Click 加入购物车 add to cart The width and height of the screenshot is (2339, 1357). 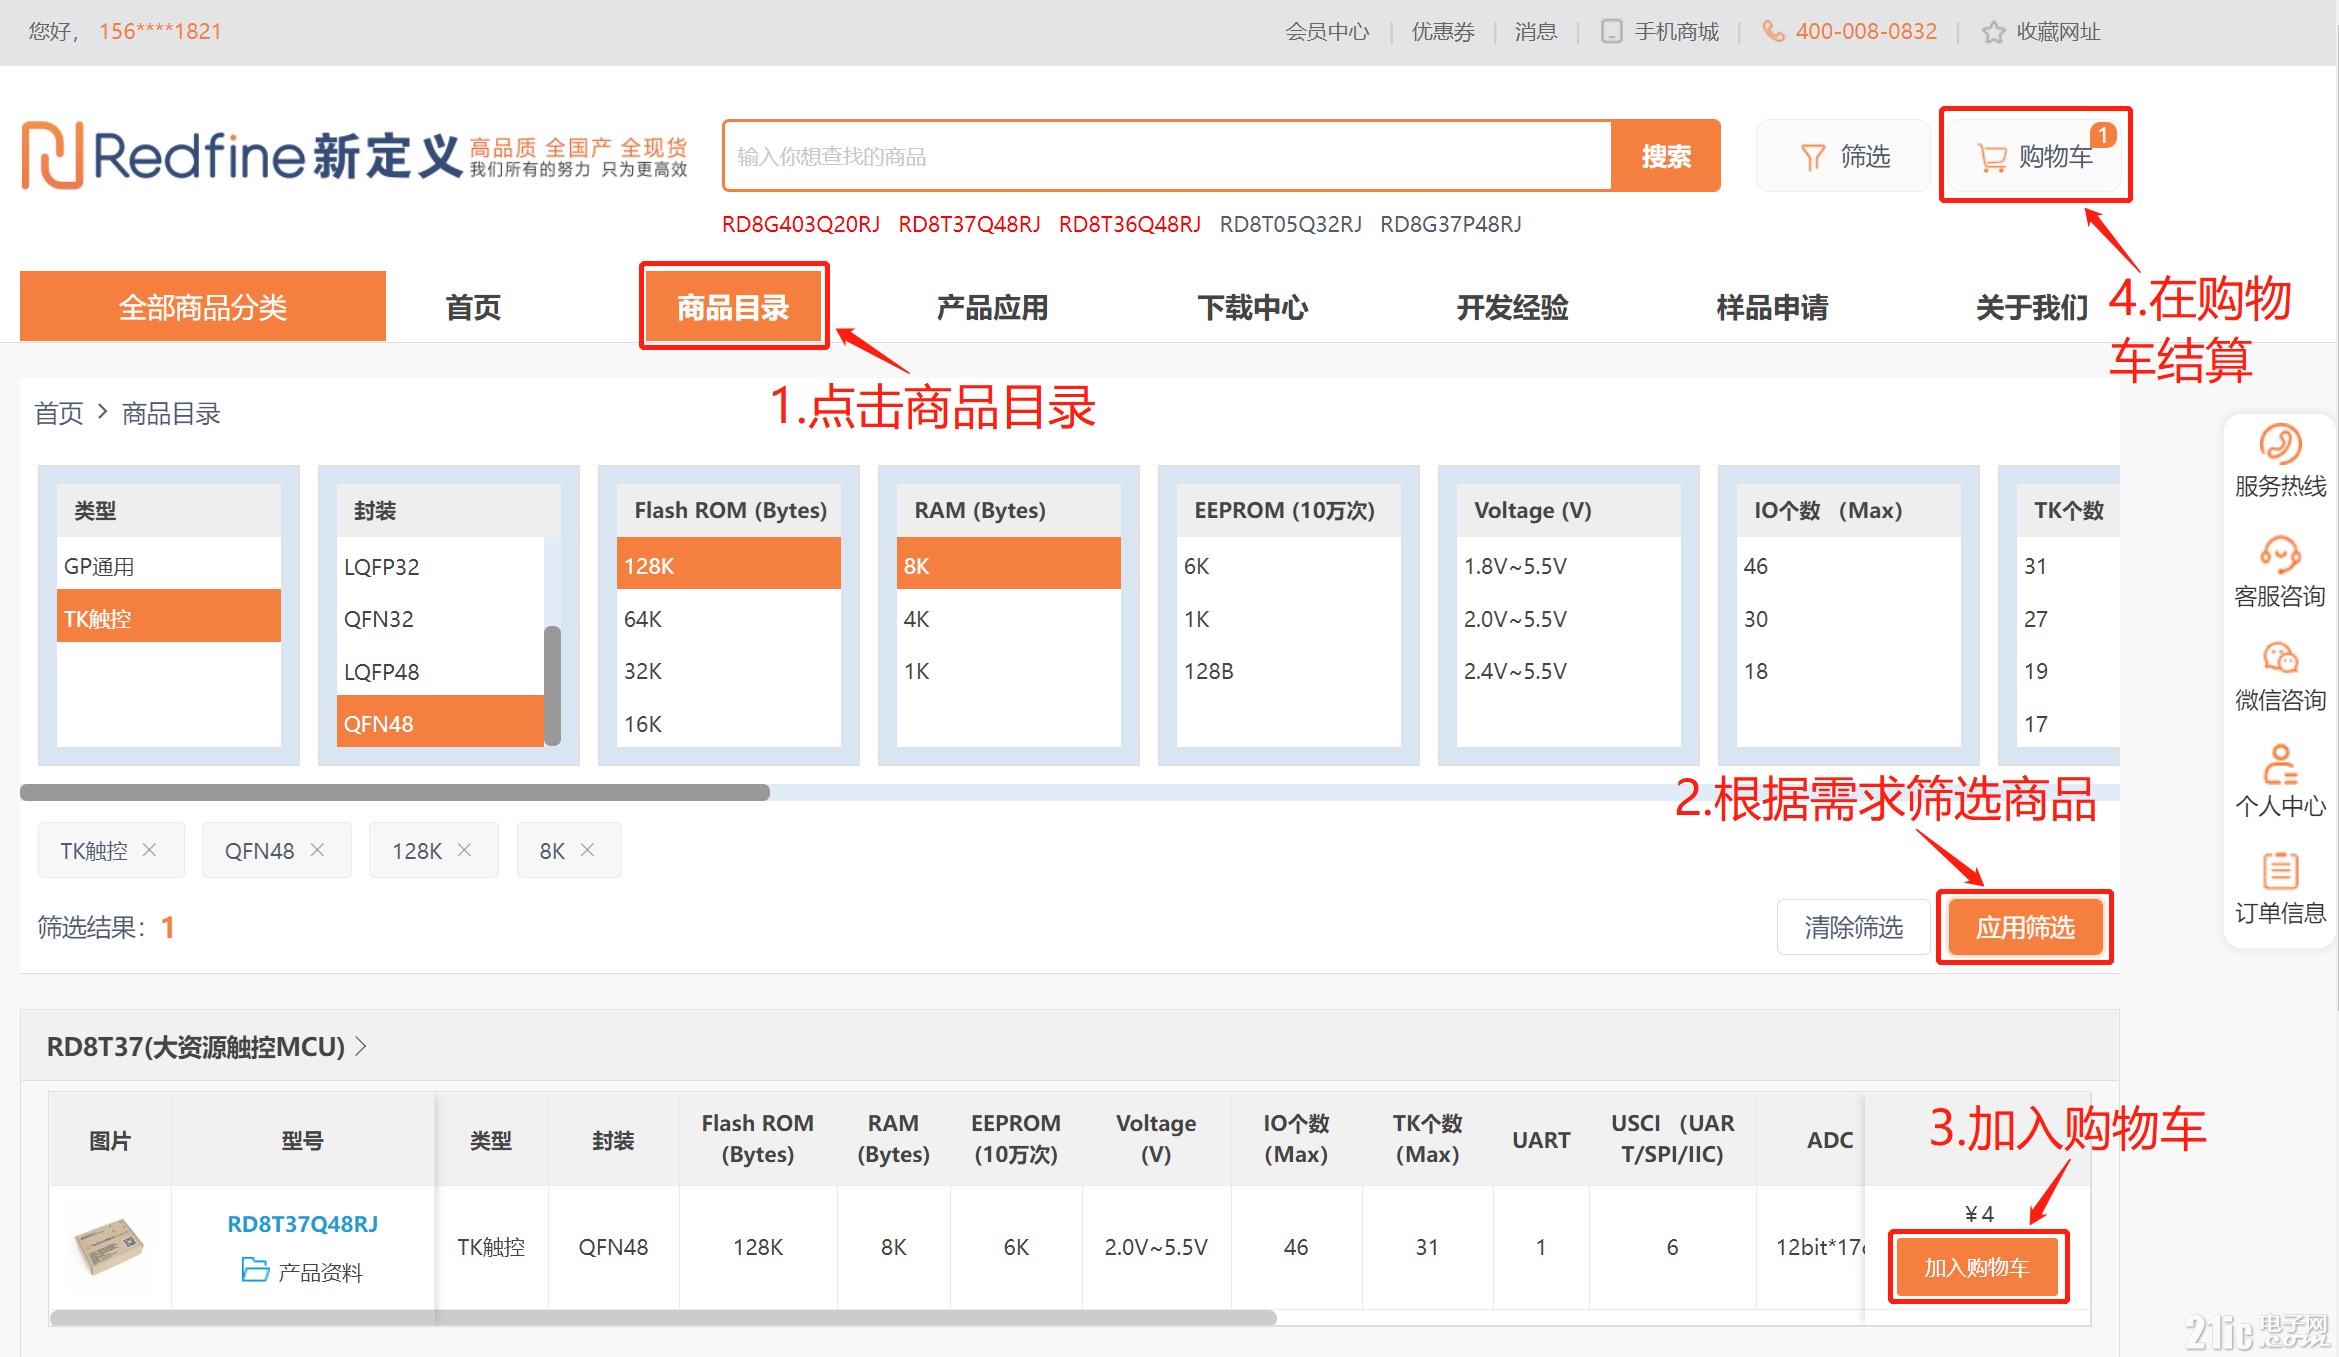pyautogui.click(x=1977, y=1267)
